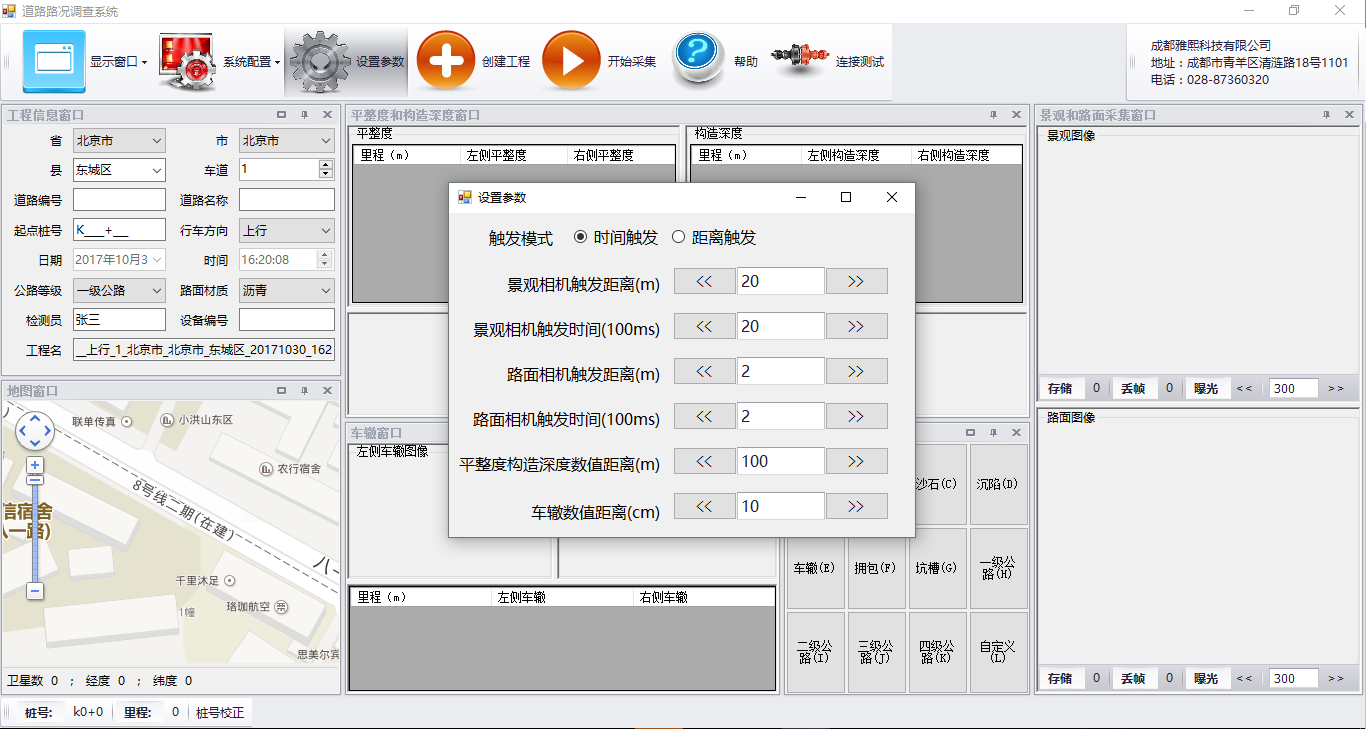This screenshot has height=729, width=1366.
Task: Click the 沉陷(D) defect button
Action: pyautogui.click(x=998, y=484)
